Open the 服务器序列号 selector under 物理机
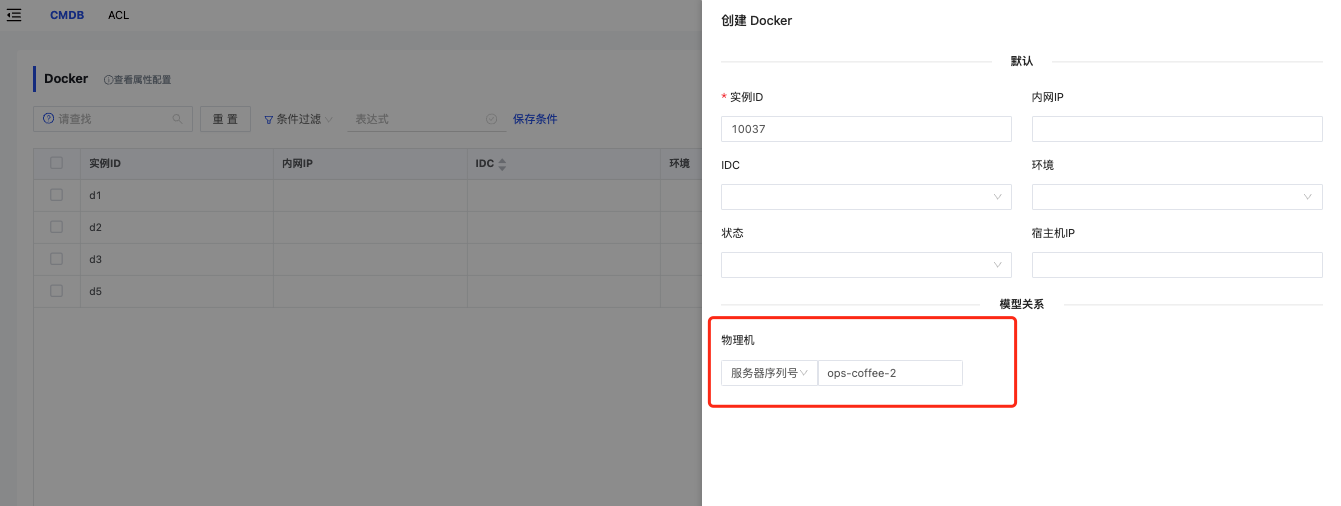1341x506 pixels. click(768, 373)
